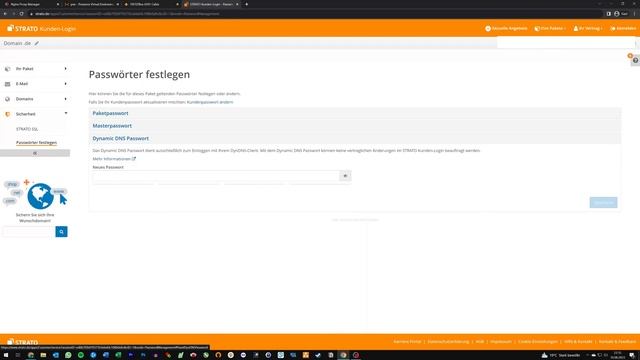Expand the Ihr Paket sidebar menu
This screenshot has width=640, height=360.
coord(36,69)
